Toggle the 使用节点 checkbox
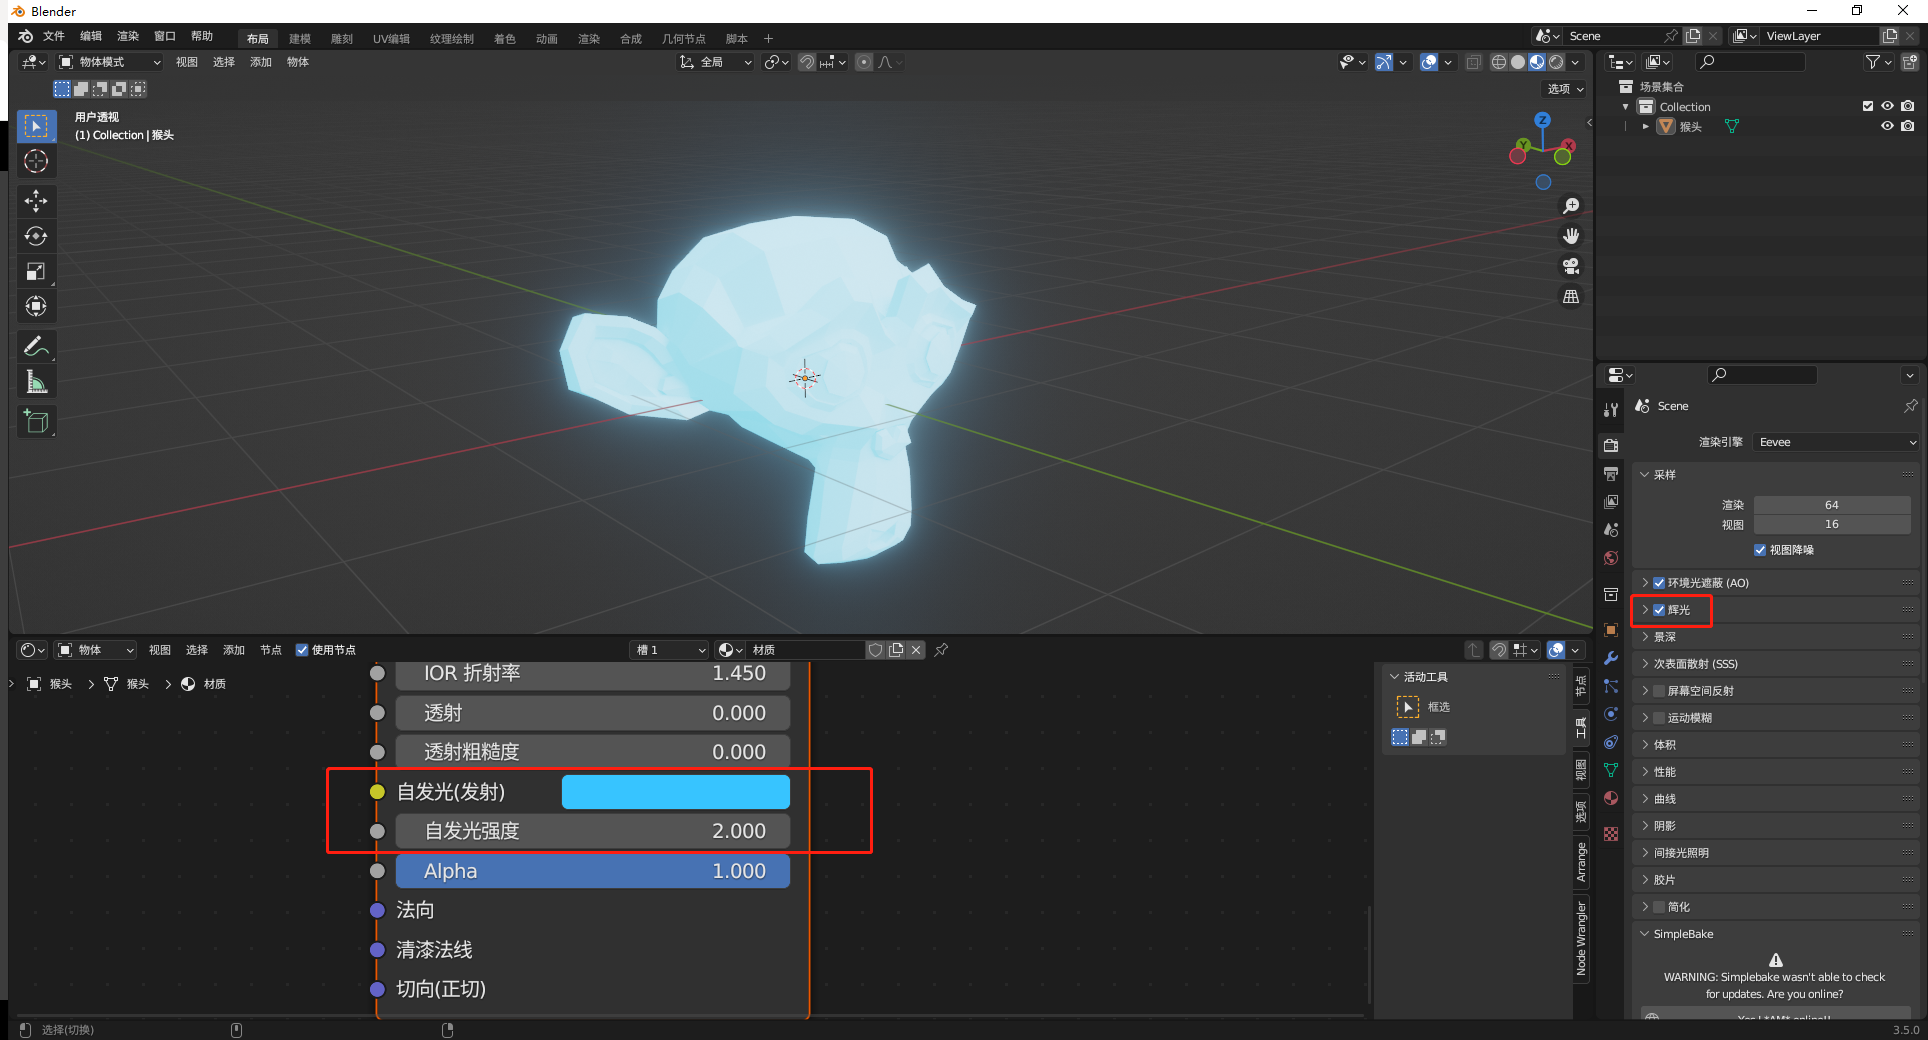Image resolution: width=1928 pixels, height=1040 pixels. click(x=302, y=650)
